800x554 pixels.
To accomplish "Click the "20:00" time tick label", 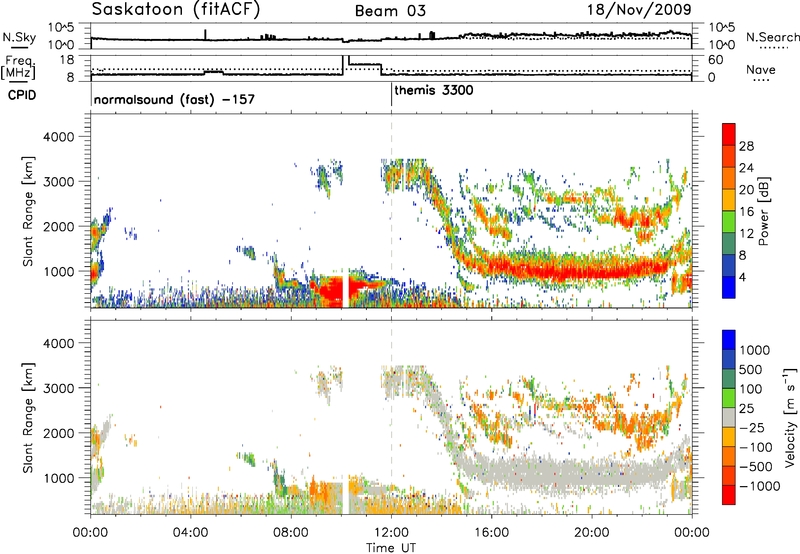I will 591,533.
